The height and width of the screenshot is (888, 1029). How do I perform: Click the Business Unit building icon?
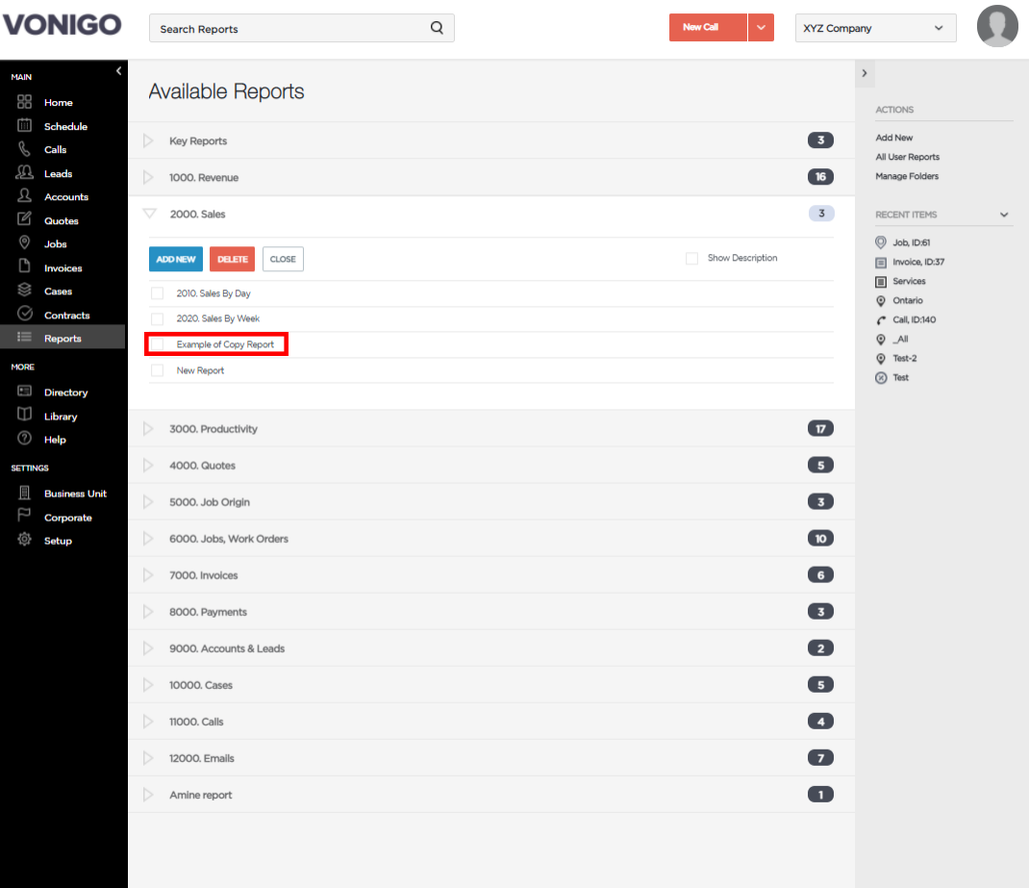tap(24, 492)
